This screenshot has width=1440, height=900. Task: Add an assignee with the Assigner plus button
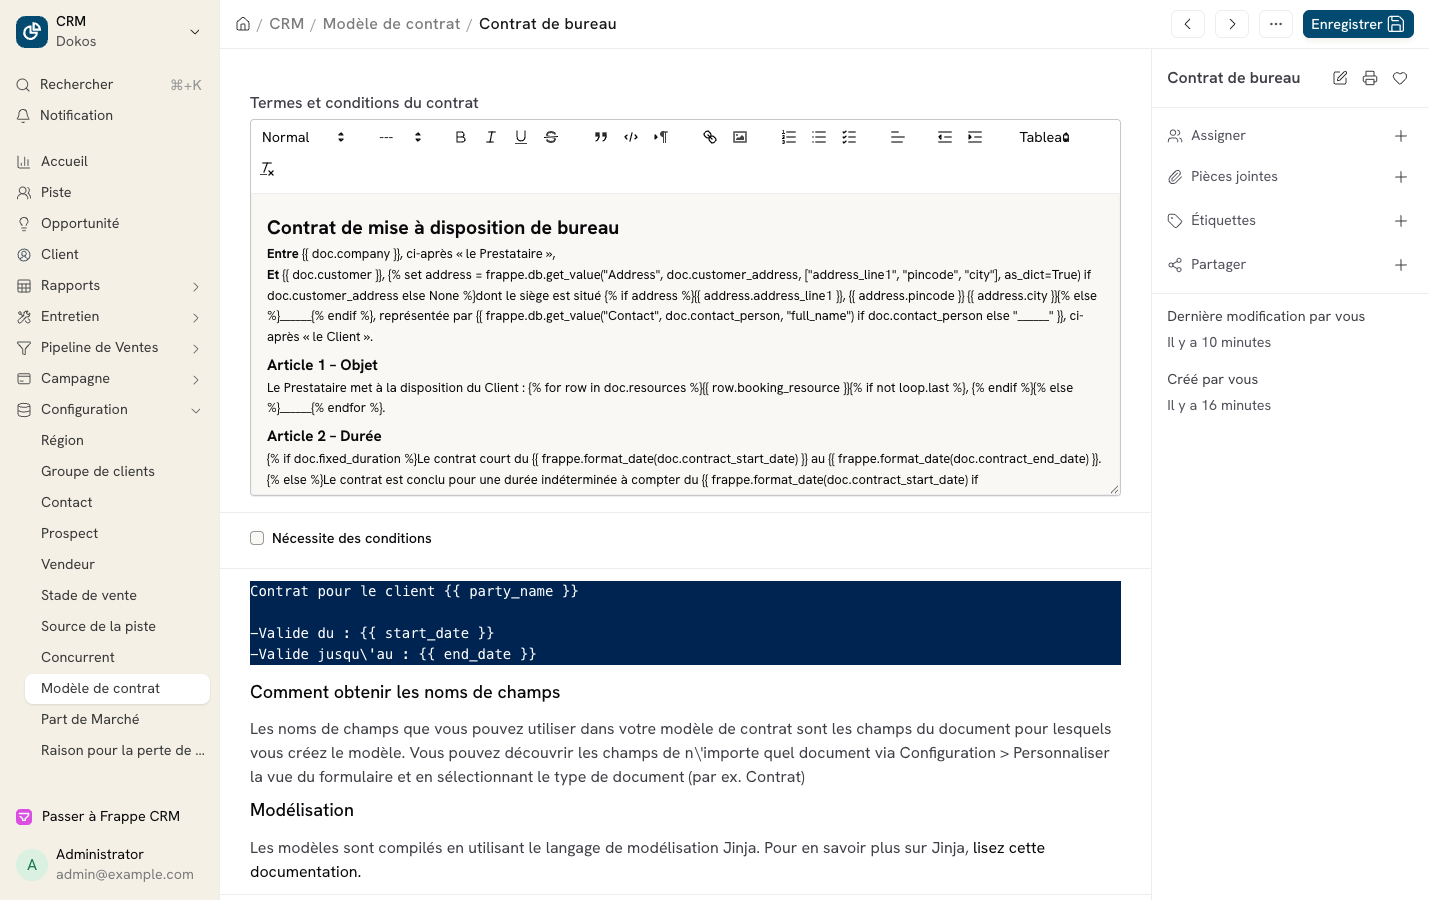point(1401,136)
